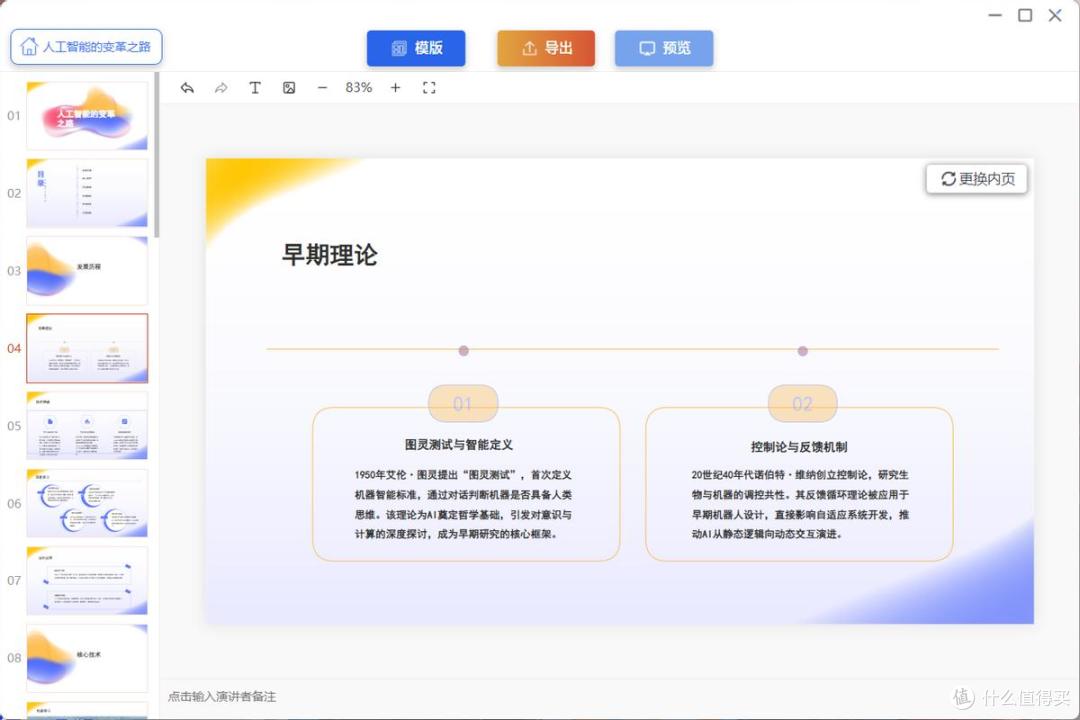Screen dimensions: 1080x720
Task: Zoom out with the minus icon
Action: coord(322,88)
